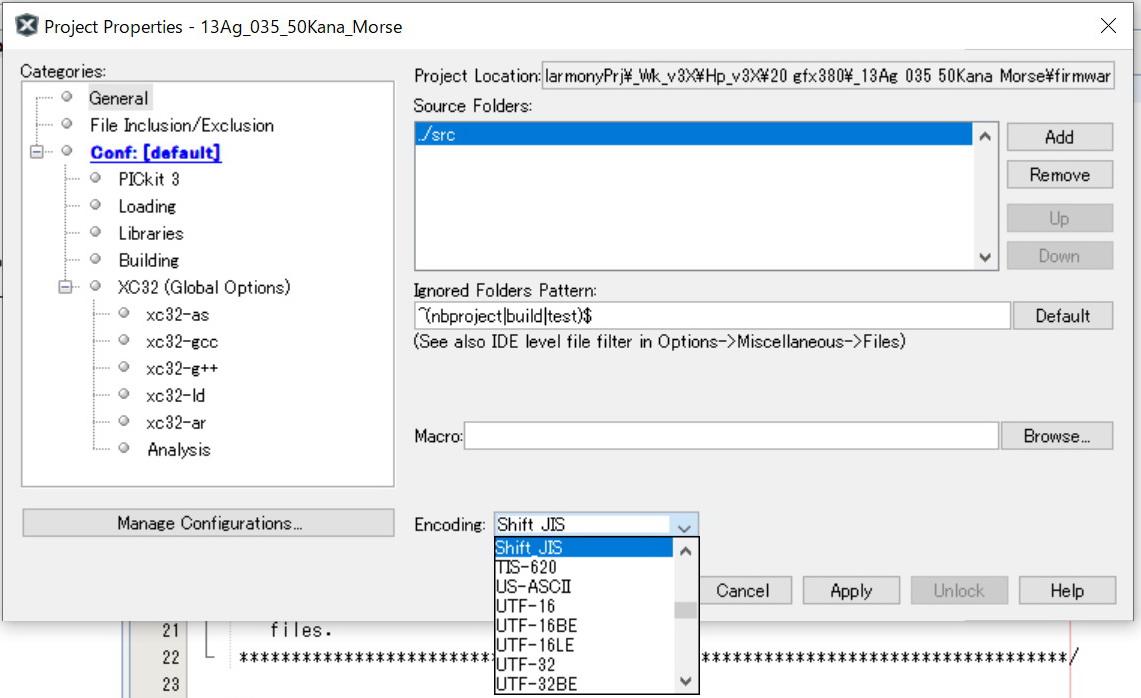Select xc32-ld linker options
Image resolution: width=1141 pixels, height=698 pixels.
pos(175,395)
